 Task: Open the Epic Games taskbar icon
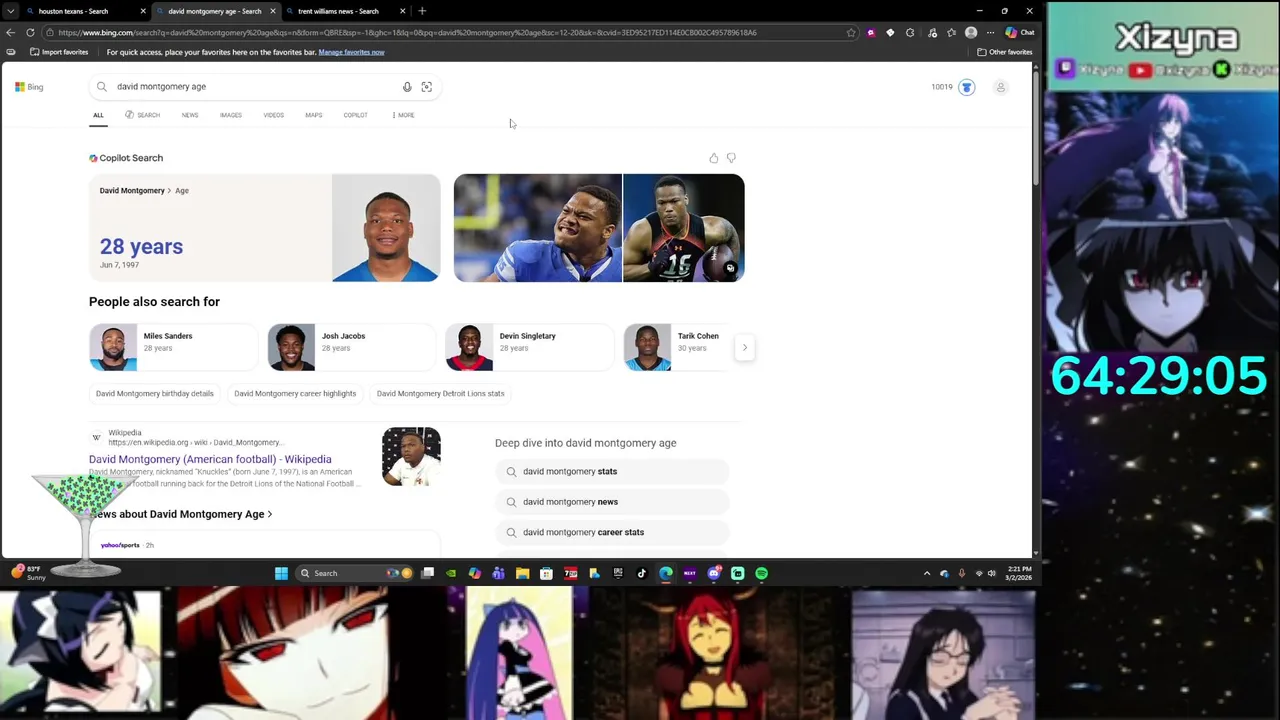point(617,573)
